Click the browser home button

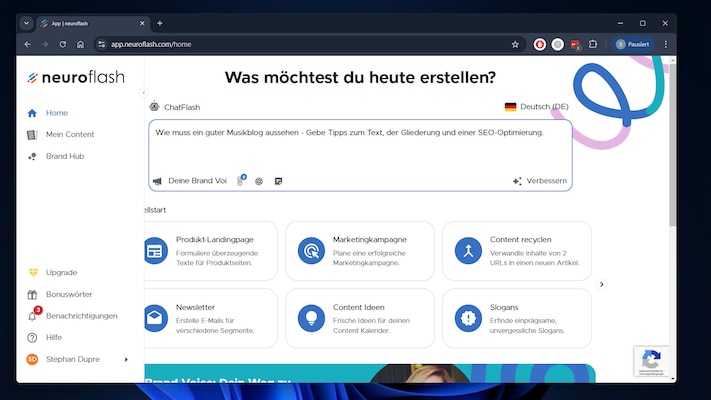80,44
